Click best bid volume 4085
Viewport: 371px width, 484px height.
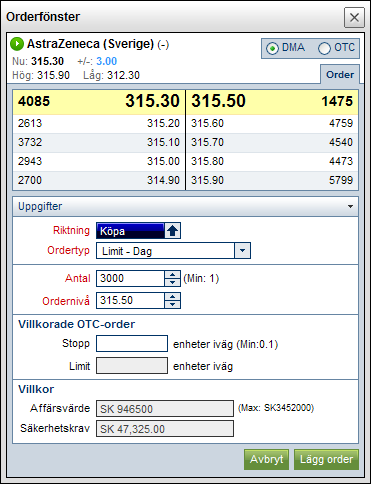34,101
